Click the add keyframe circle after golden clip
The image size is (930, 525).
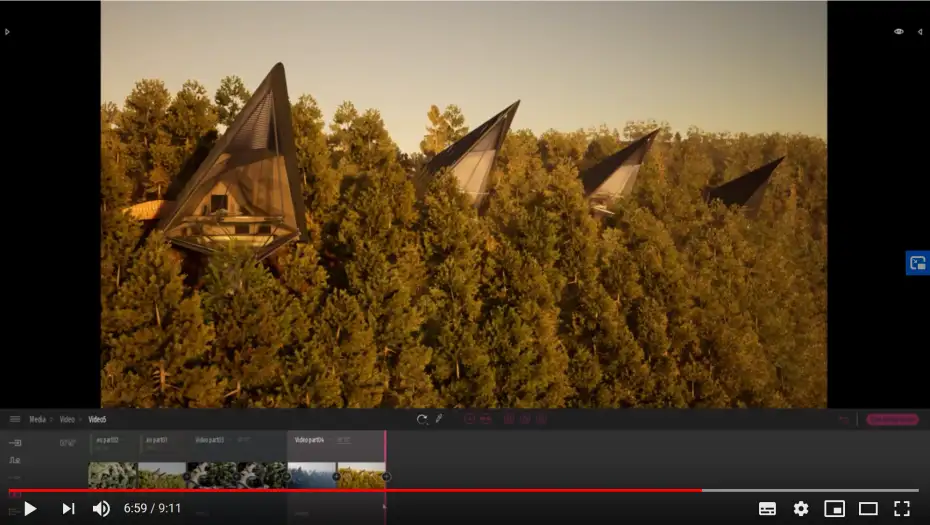coord(387,476)
